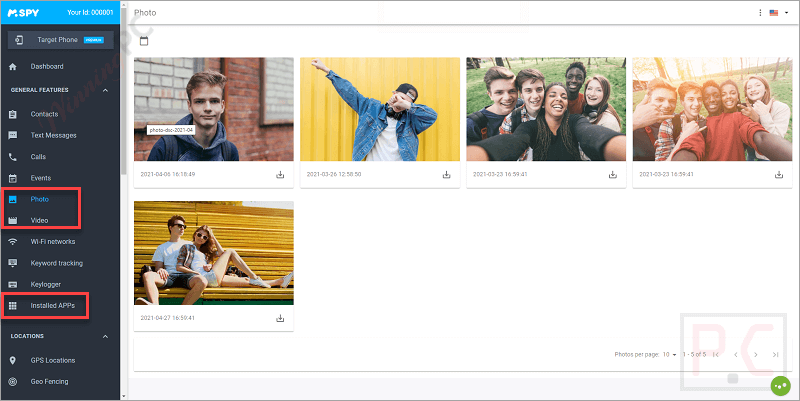This screenshot has height=401, width=800.
Task: Open the yellow bench couple photo
Action: tap(214, 253)
